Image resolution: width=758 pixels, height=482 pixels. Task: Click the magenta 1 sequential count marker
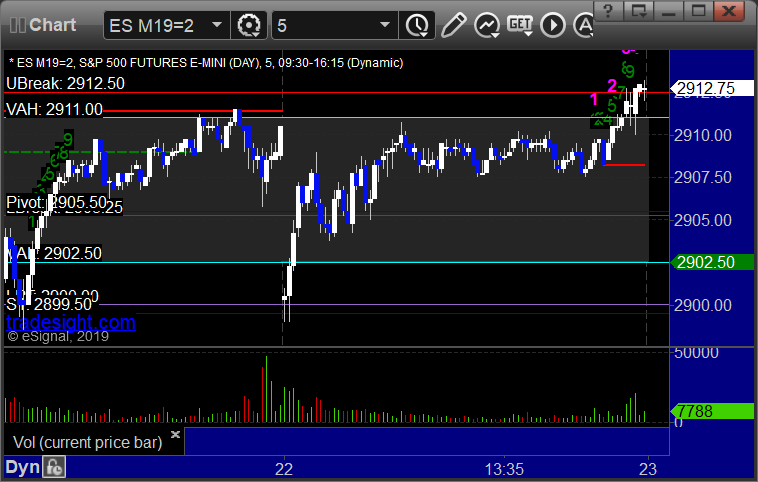click(x=594, y=100)
